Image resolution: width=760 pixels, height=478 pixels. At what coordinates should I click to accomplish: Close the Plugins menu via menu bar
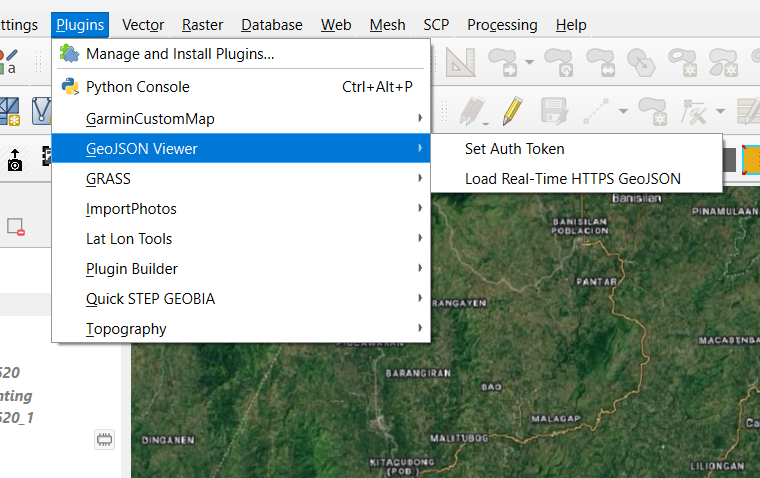[x=80, y=25]
